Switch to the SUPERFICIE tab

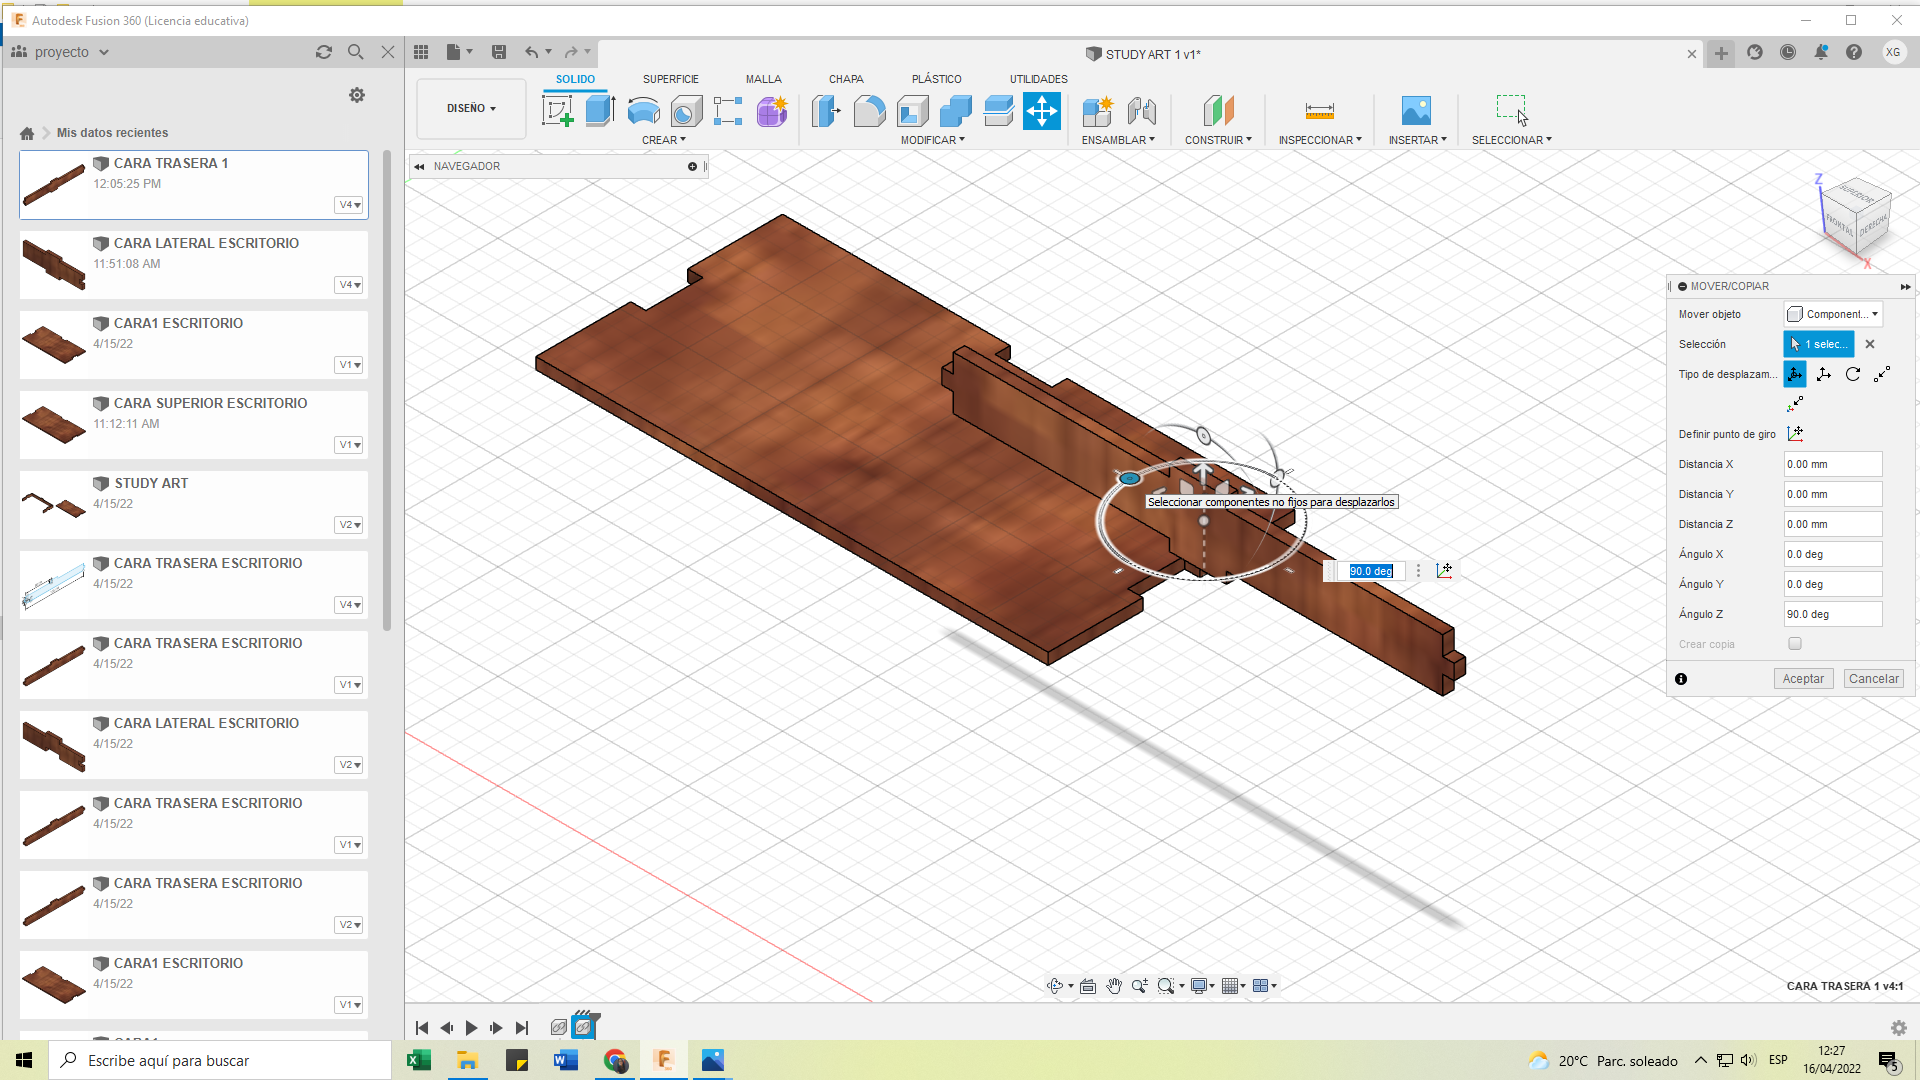pos(670,79)
